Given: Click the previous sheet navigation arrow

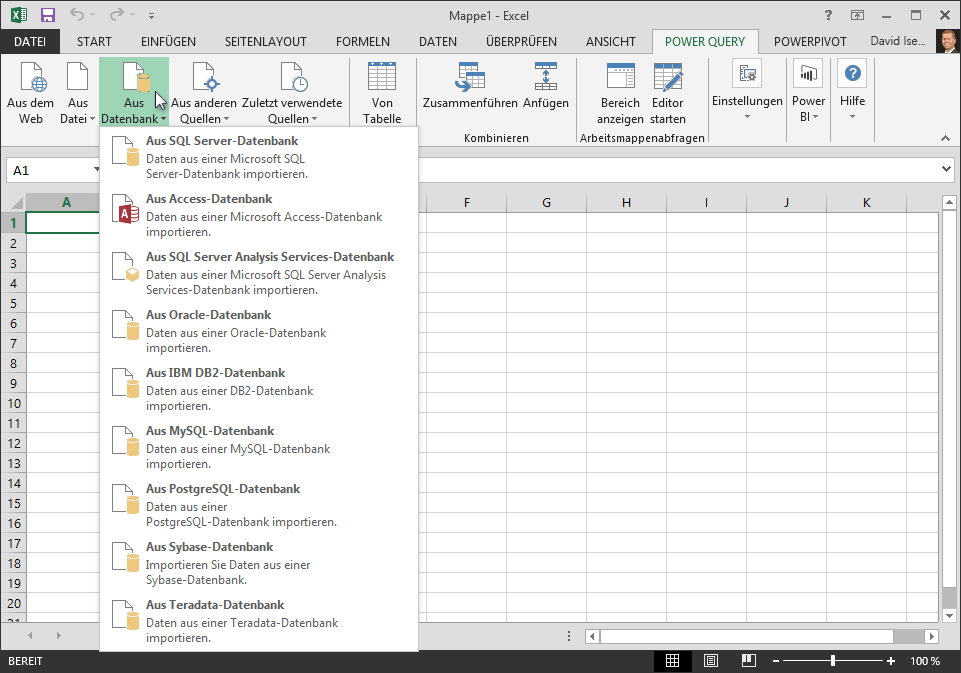Looking at the screenshot, I should coord(30,636).
